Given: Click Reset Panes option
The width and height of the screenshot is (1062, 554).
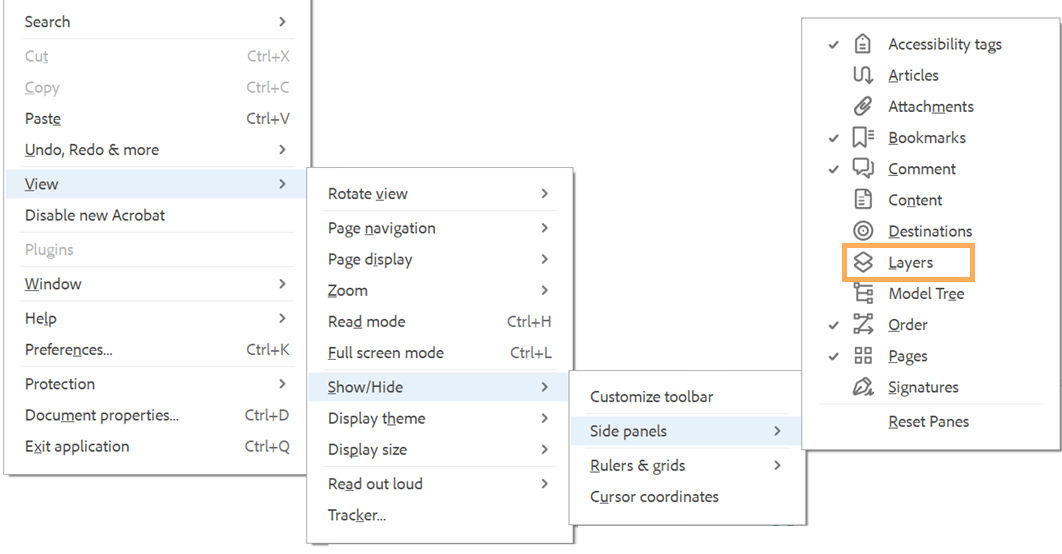Looking at the screenshot, I should click(x=929, y=421).
